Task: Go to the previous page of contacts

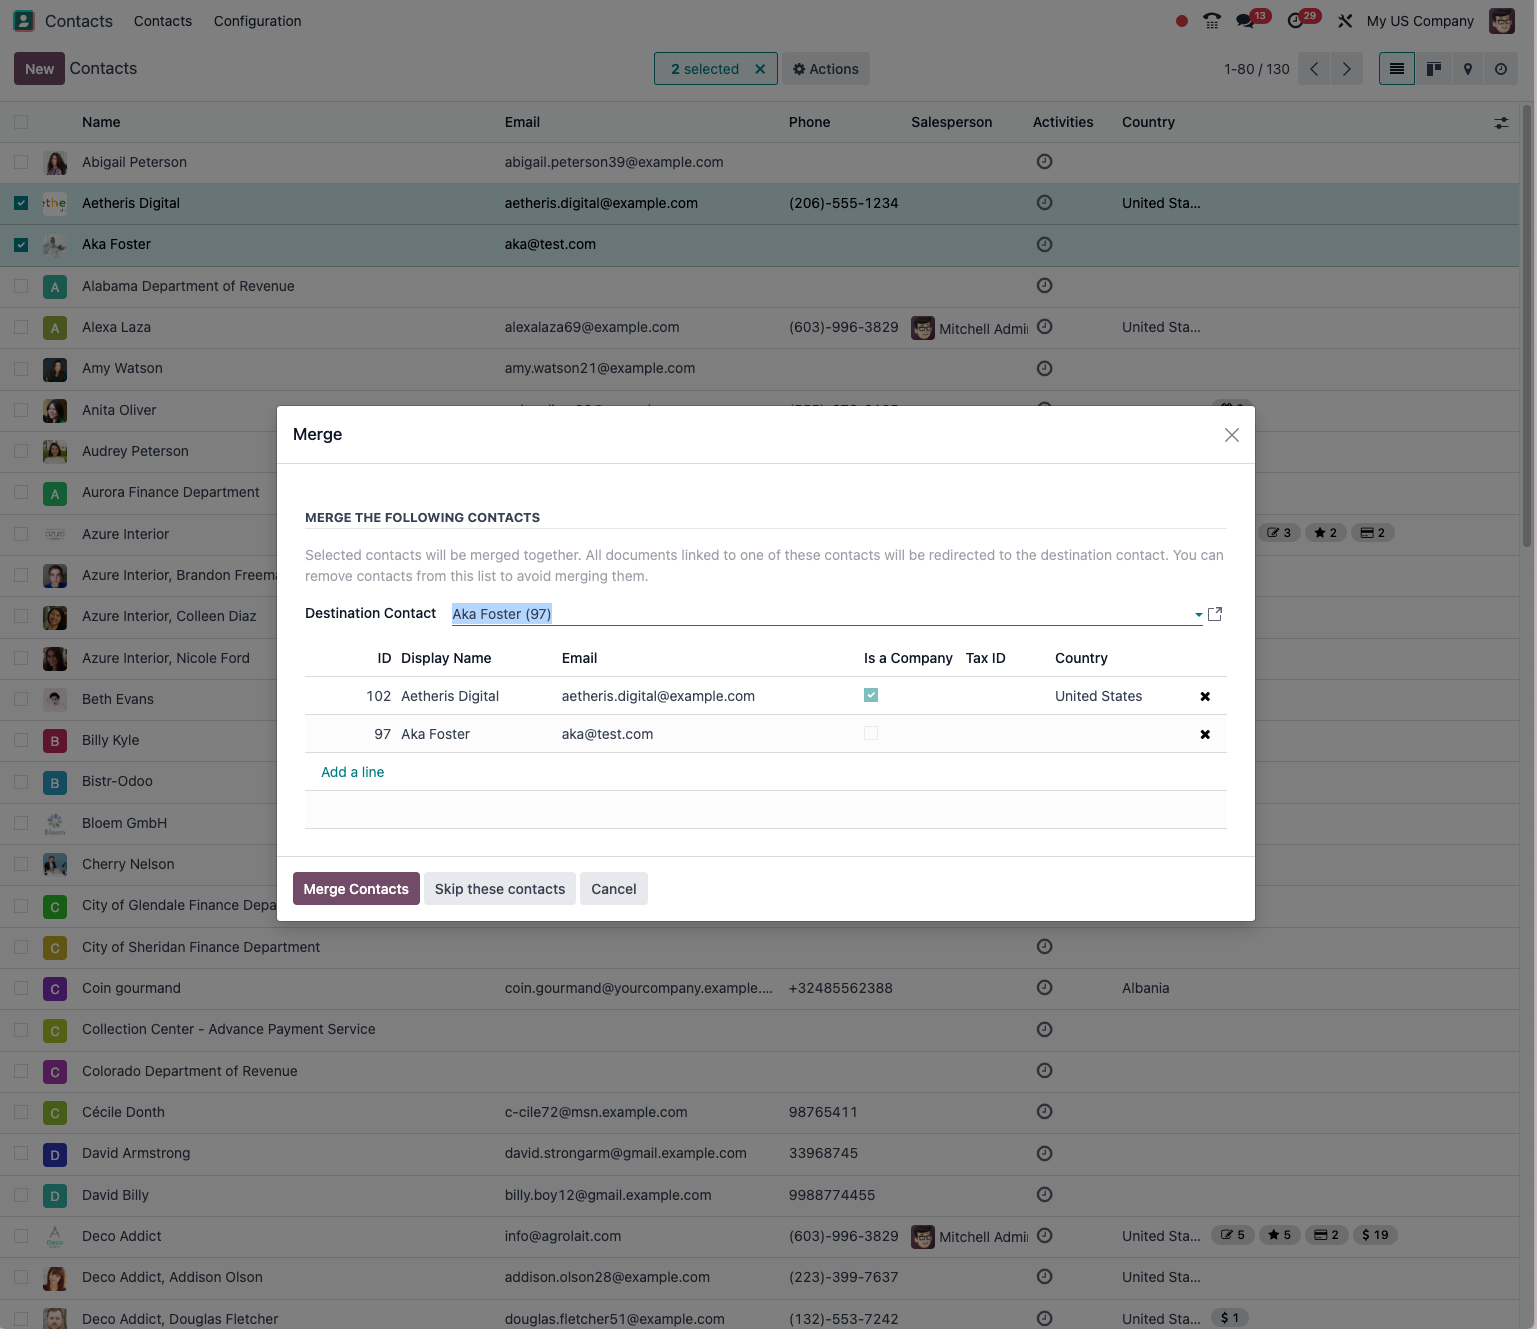Action: (1314, 69)
